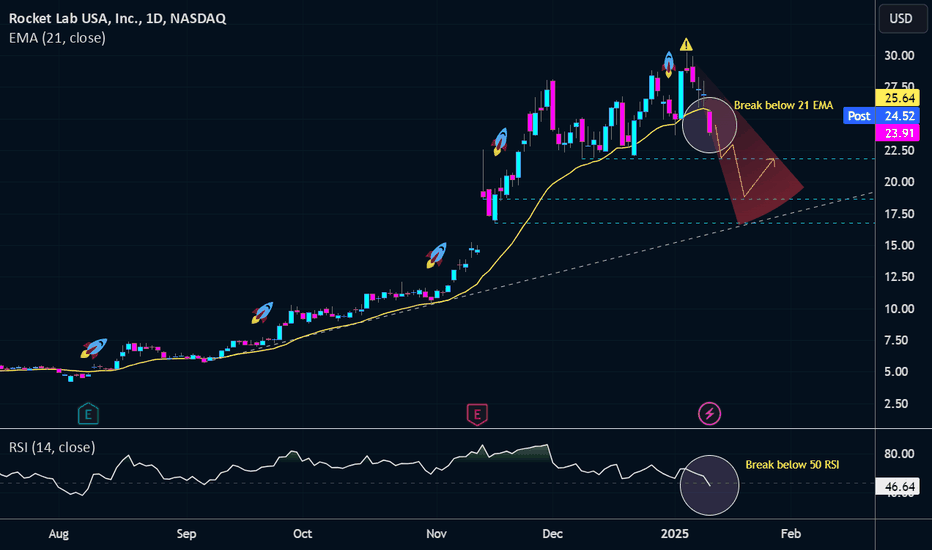
Task: Click the Rocket Lab USA, Inc. symbol title
Action: [x=117, y=18]
